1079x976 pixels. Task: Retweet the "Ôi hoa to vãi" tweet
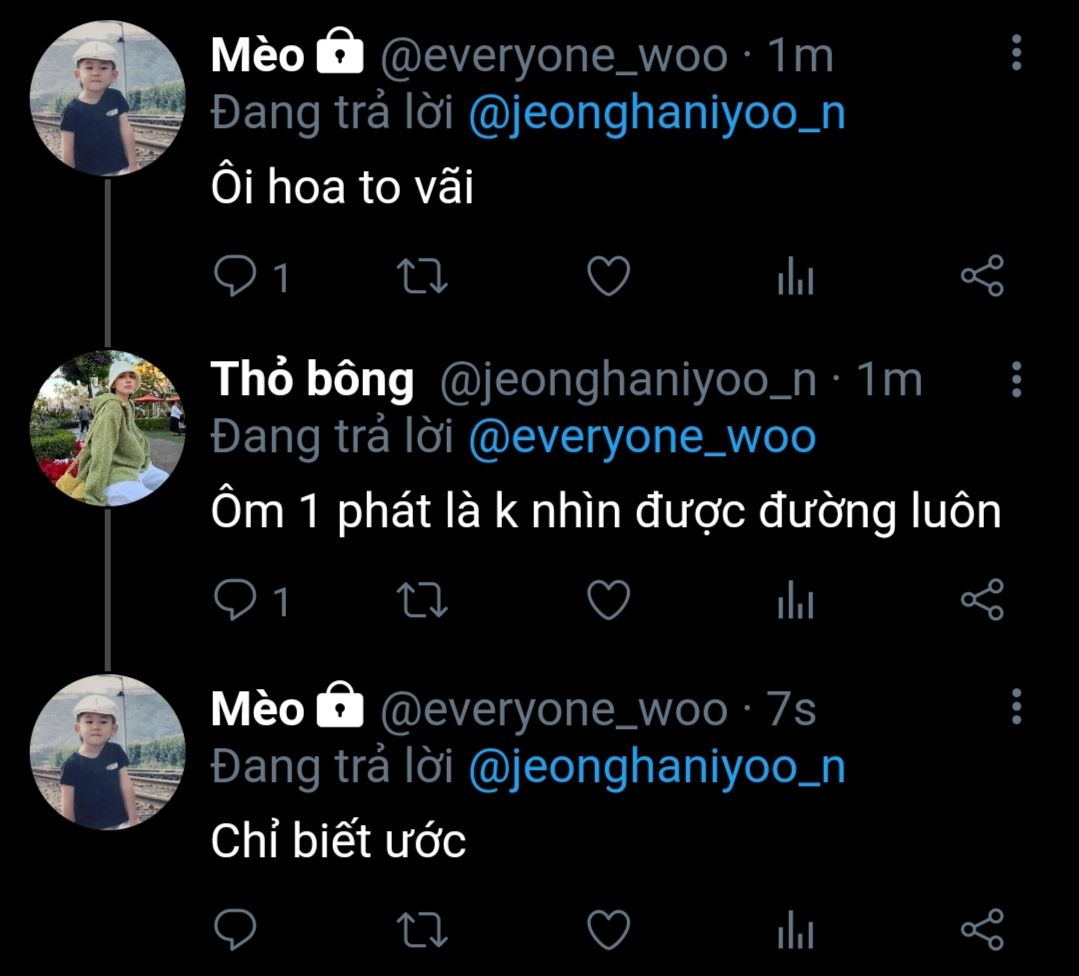421,277
